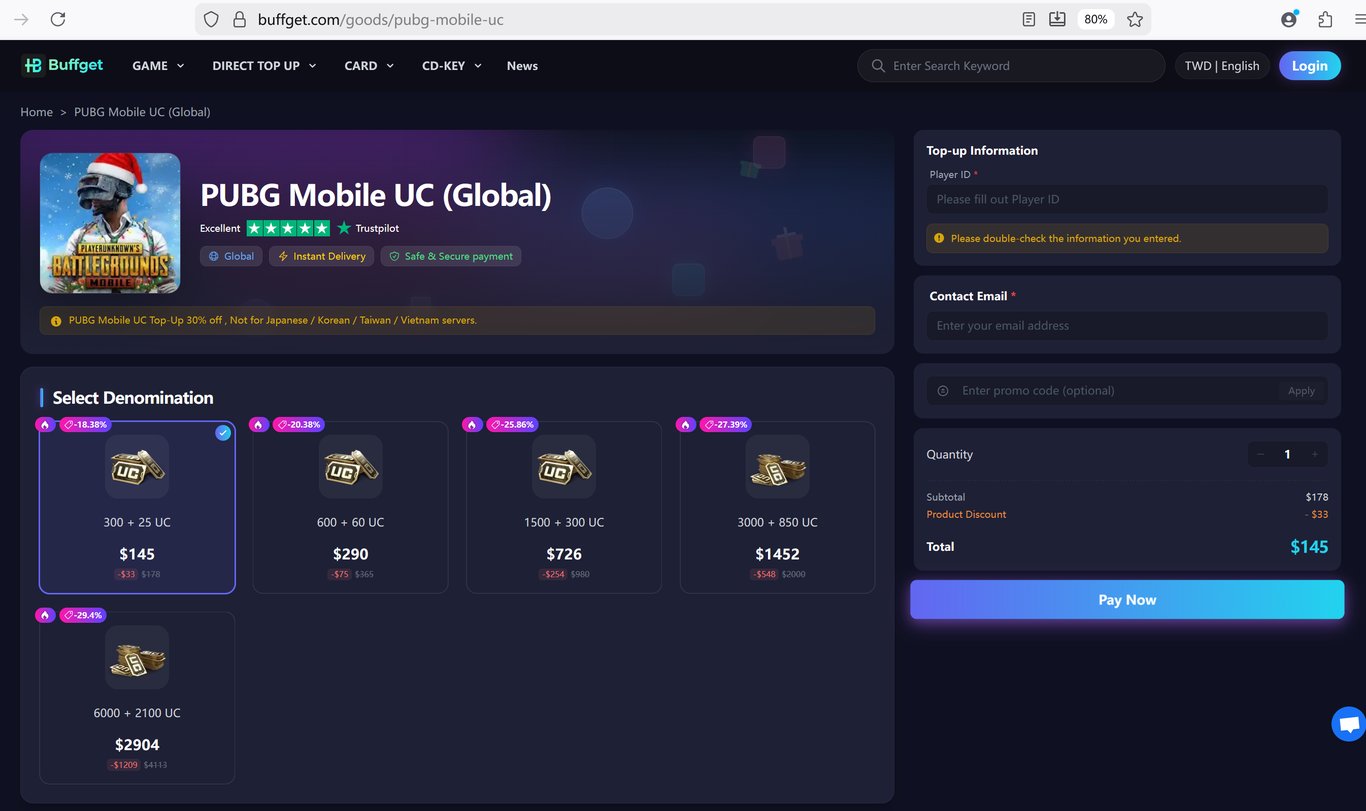The height and width of the screenshot is (811, 1366).
Task: View site security via the padlock icon
Action: (239, 19)
